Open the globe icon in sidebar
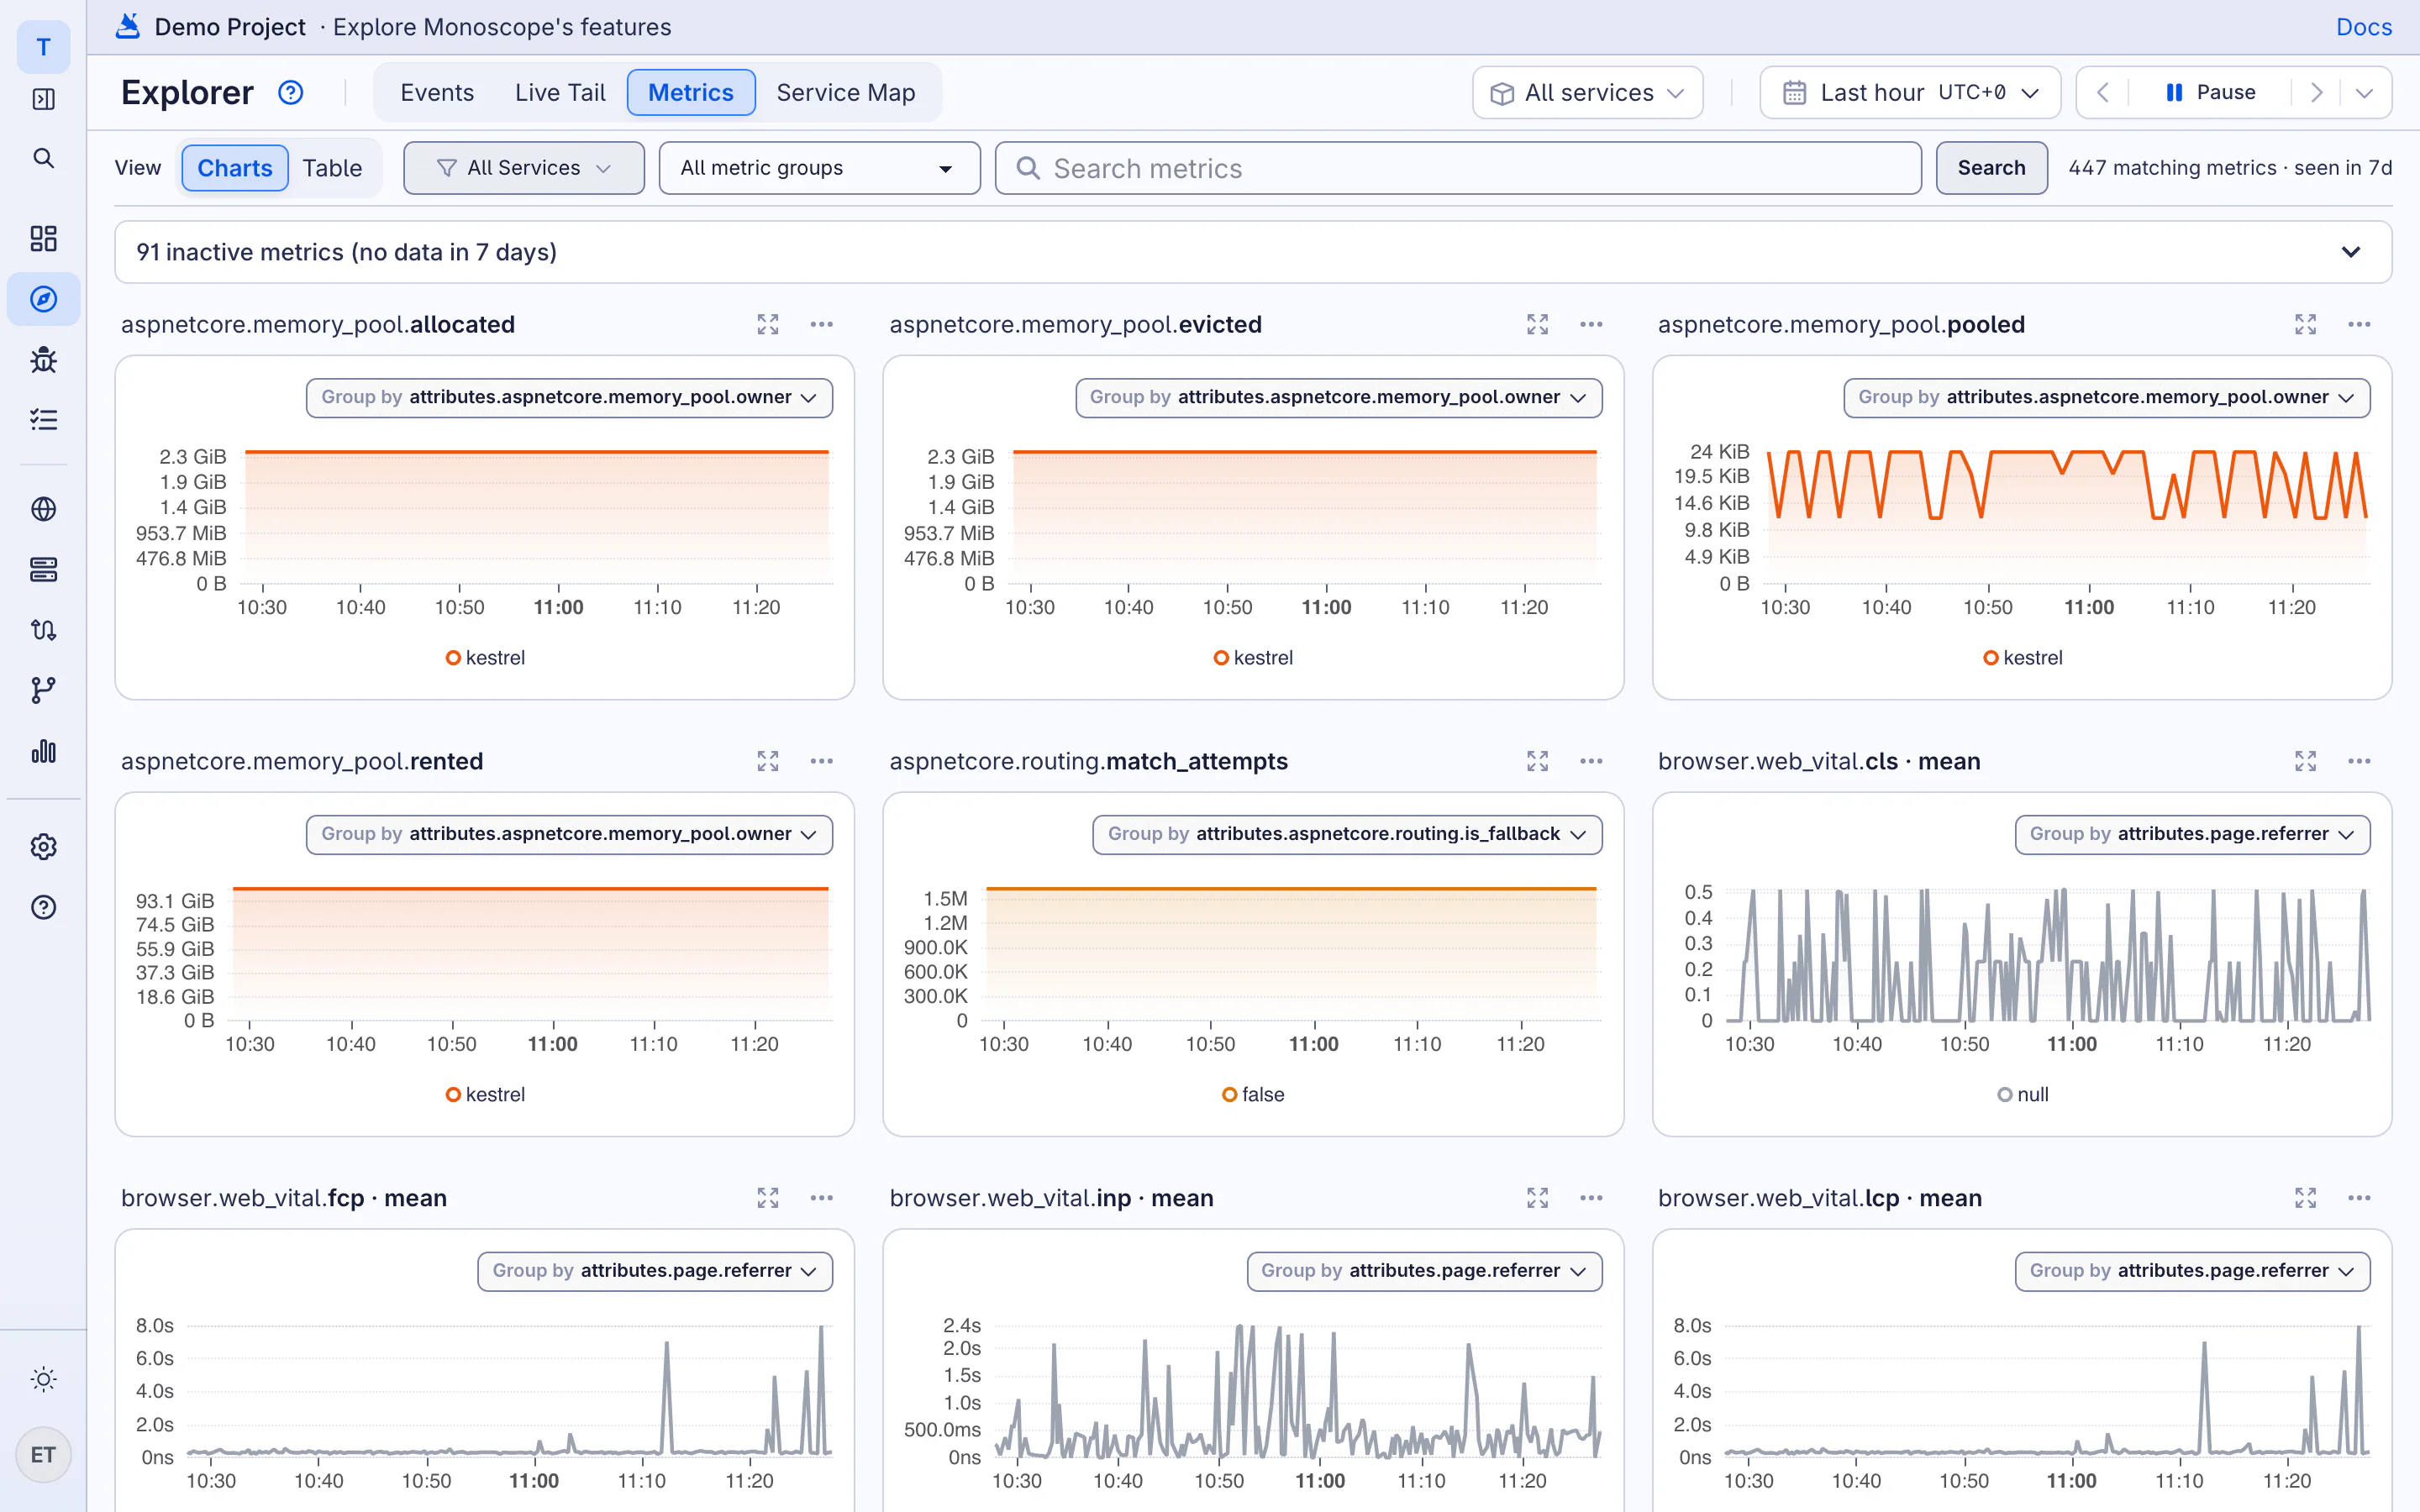 43,509
